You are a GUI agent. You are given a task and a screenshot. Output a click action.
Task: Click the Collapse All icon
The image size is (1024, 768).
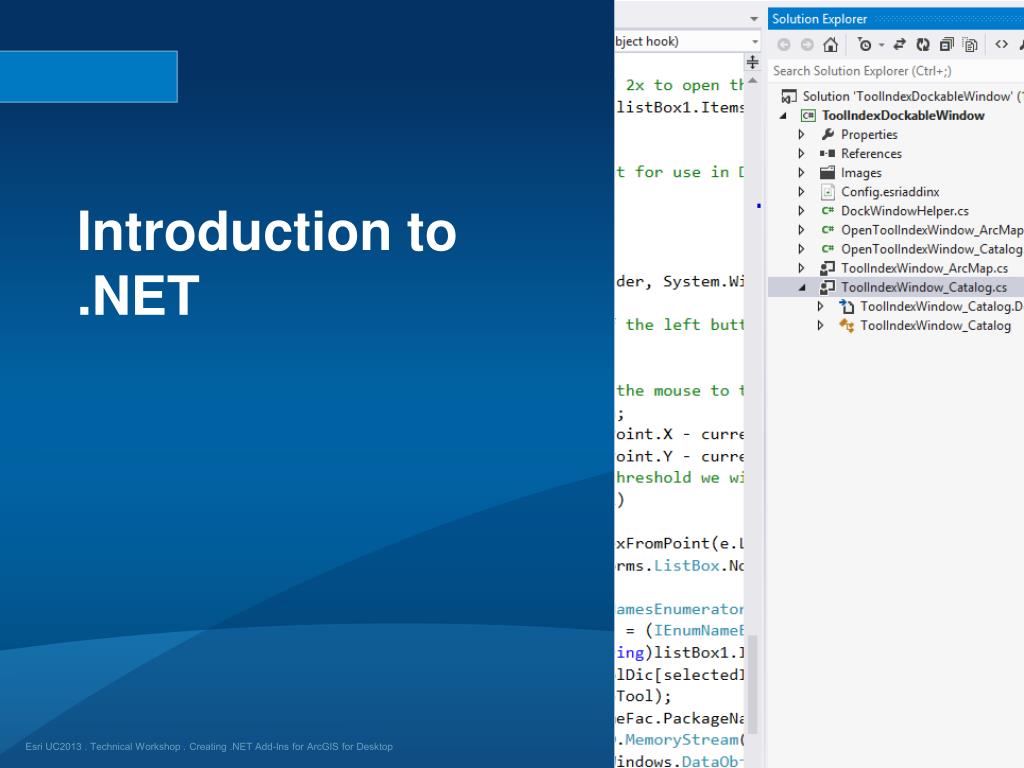[946, 44]
